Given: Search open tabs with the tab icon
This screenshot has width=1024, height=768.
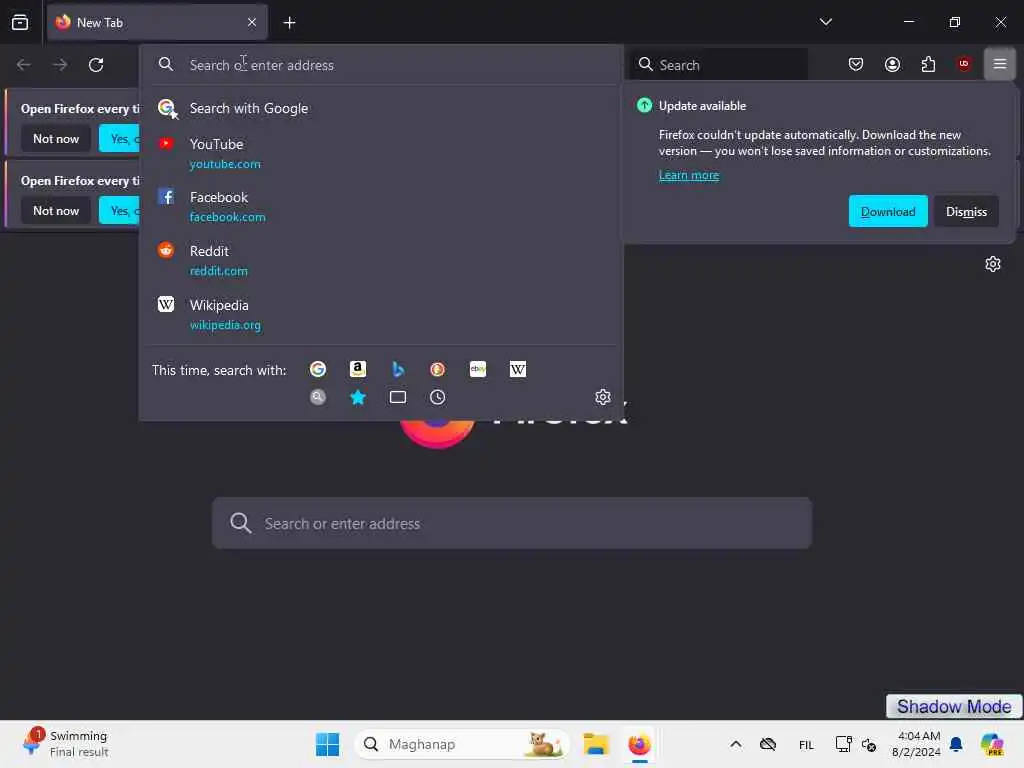Looking at the screenshot, I should 398,397.
